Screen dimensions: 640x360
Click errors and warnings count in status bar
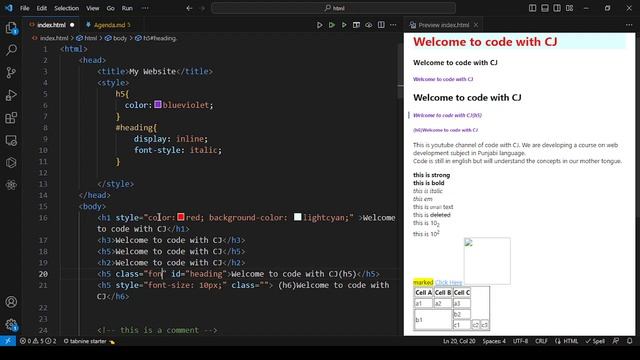coord(38,341)
